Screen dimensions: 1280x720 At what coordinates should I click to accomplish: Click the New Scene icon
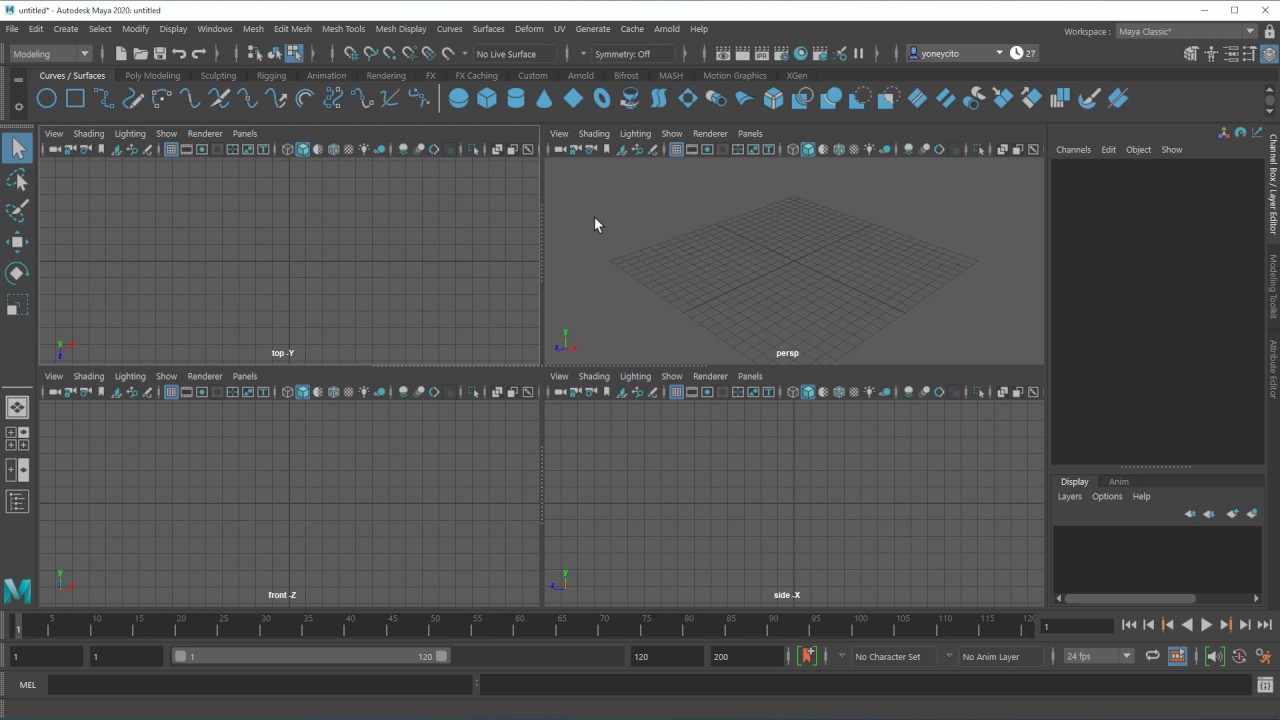coord(121,53)
